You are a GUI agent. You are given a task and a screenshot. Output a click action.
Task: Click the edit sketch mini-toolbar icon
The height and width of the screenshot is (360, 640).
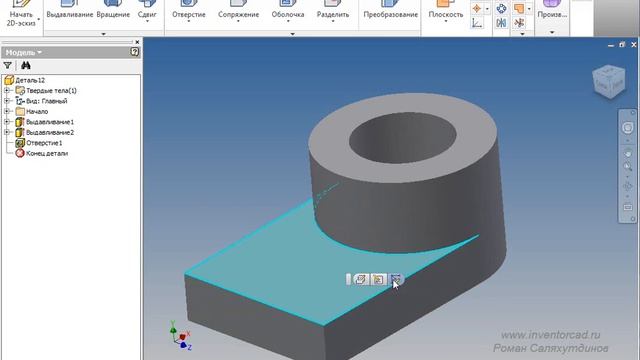coord(360,279)
